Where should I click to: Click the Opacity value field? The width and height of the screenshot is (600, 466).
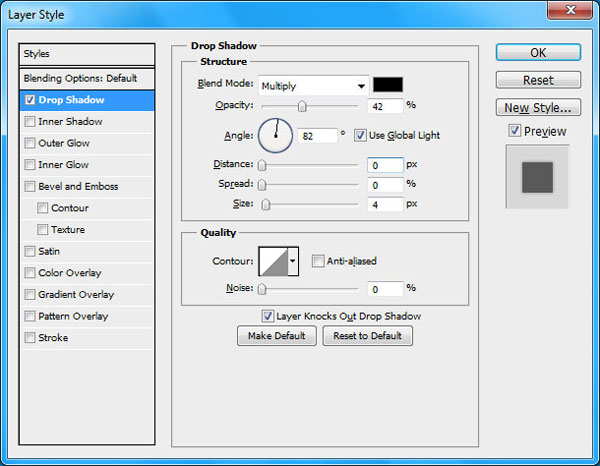385,106
